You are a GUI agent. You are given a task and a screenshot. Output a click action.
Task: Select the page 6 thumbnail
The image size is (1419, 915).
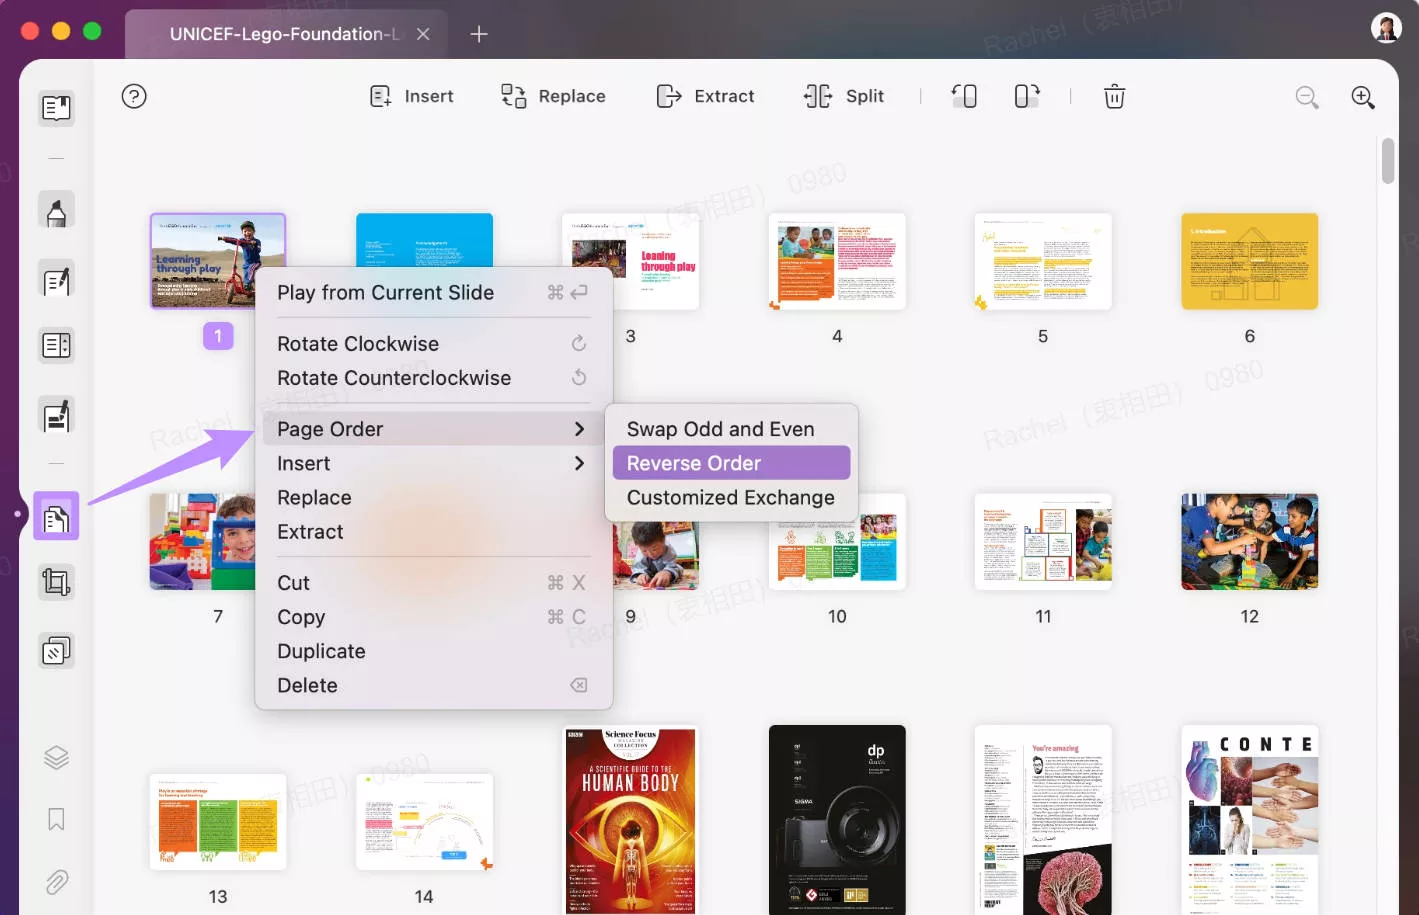click(x=1249, y=261)
